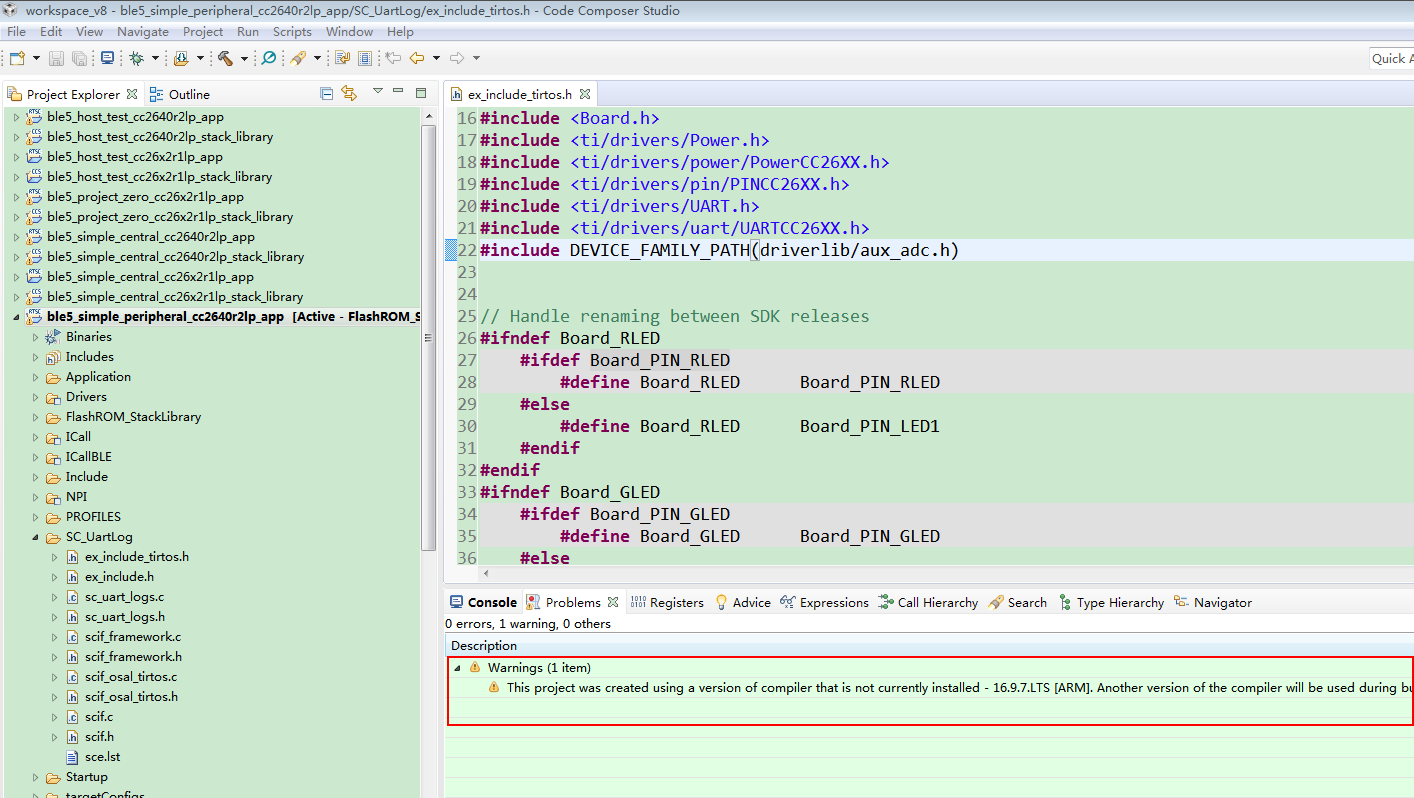The height and width of the screenshot is (798, 1414).
Task: Close the Problems view tab
Action: (613, 603)
